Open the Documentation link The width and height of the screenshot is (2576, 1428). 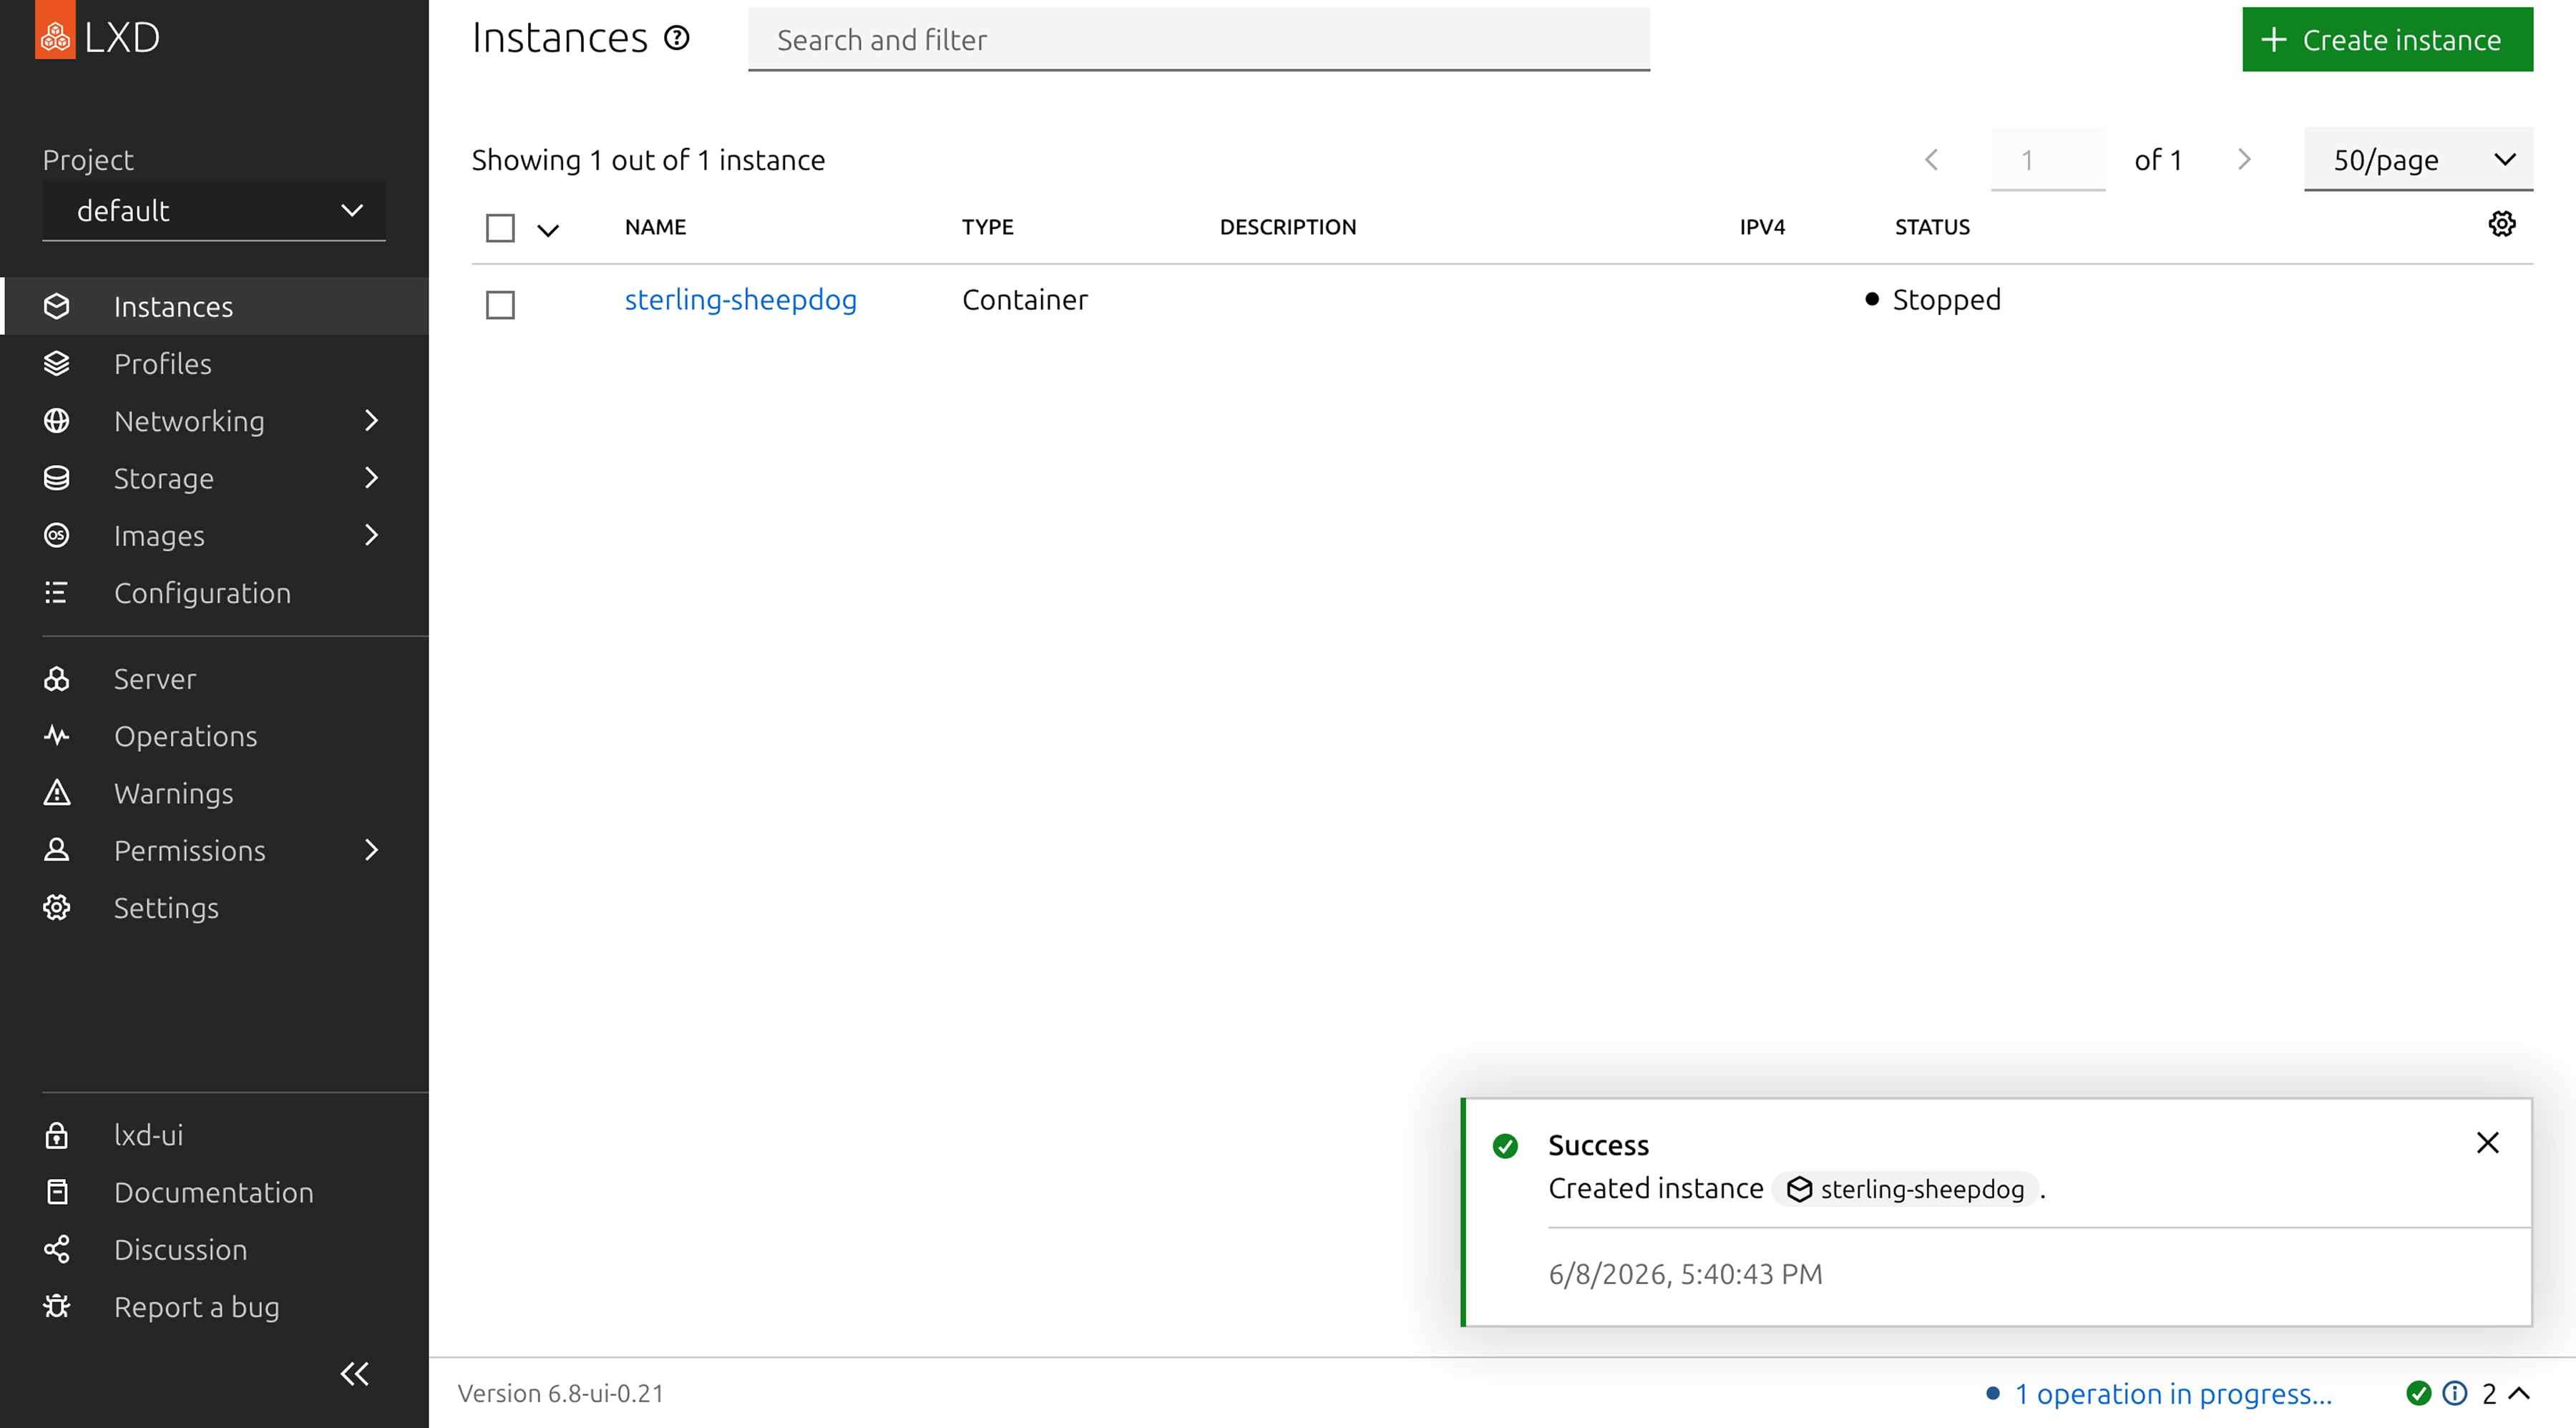[x=214, y=1192]
